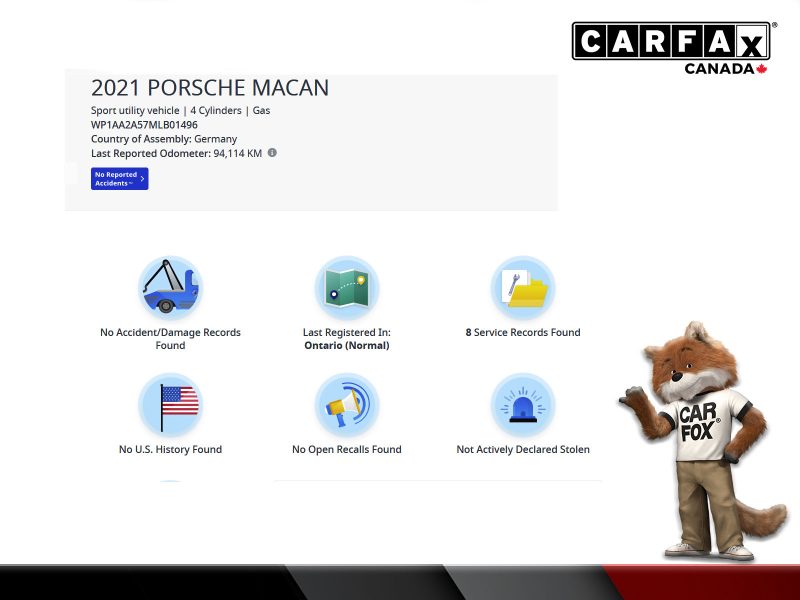
Task: Click the U.S. flag history icon
Action: point(170,405)
